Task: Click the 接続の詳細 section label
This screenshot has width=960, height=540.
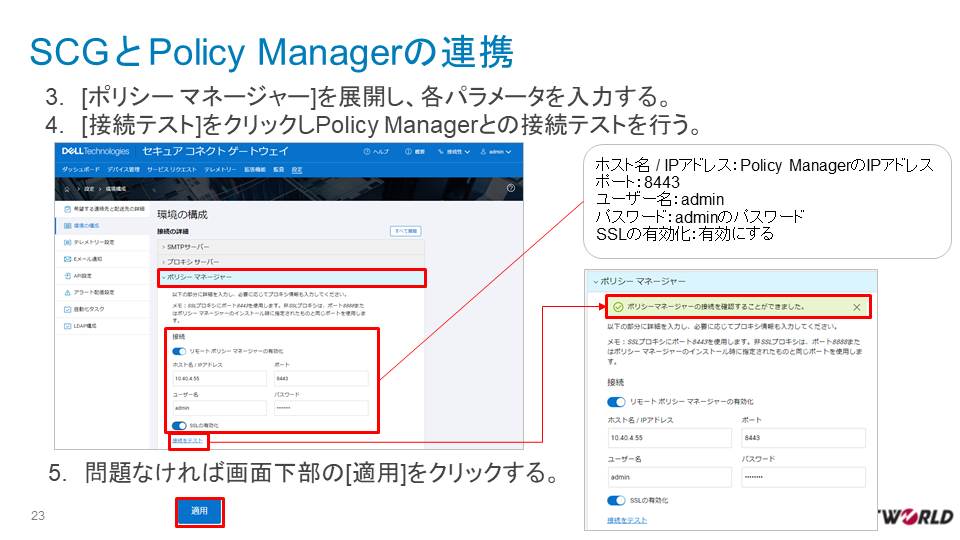Action: [173, 231]
